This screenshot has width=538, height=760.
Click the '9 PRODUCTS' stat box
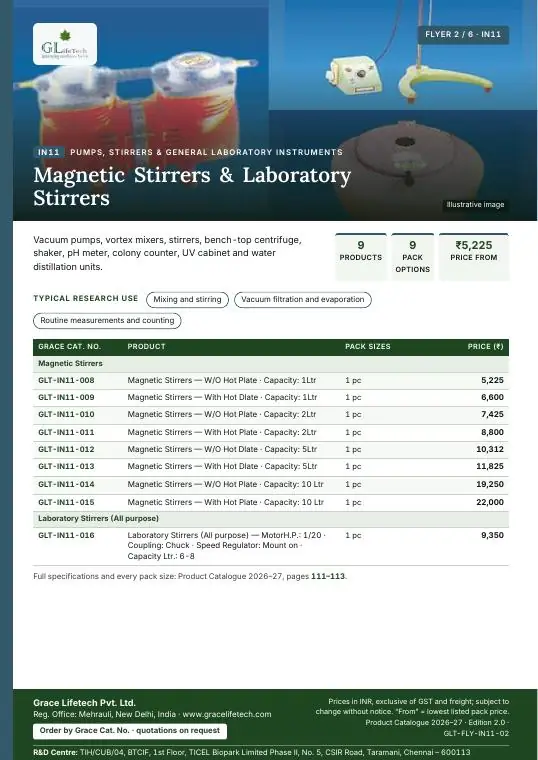(361, 256)
